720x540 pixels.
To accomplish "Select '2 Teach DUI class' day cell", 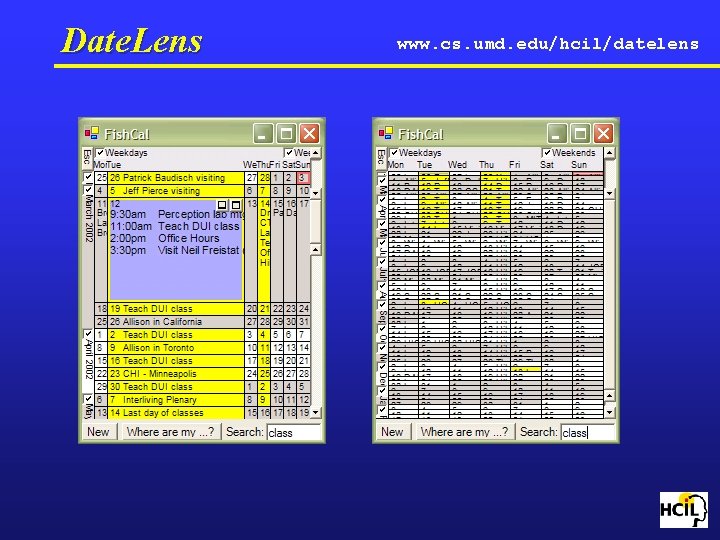I will click(176, 334).
